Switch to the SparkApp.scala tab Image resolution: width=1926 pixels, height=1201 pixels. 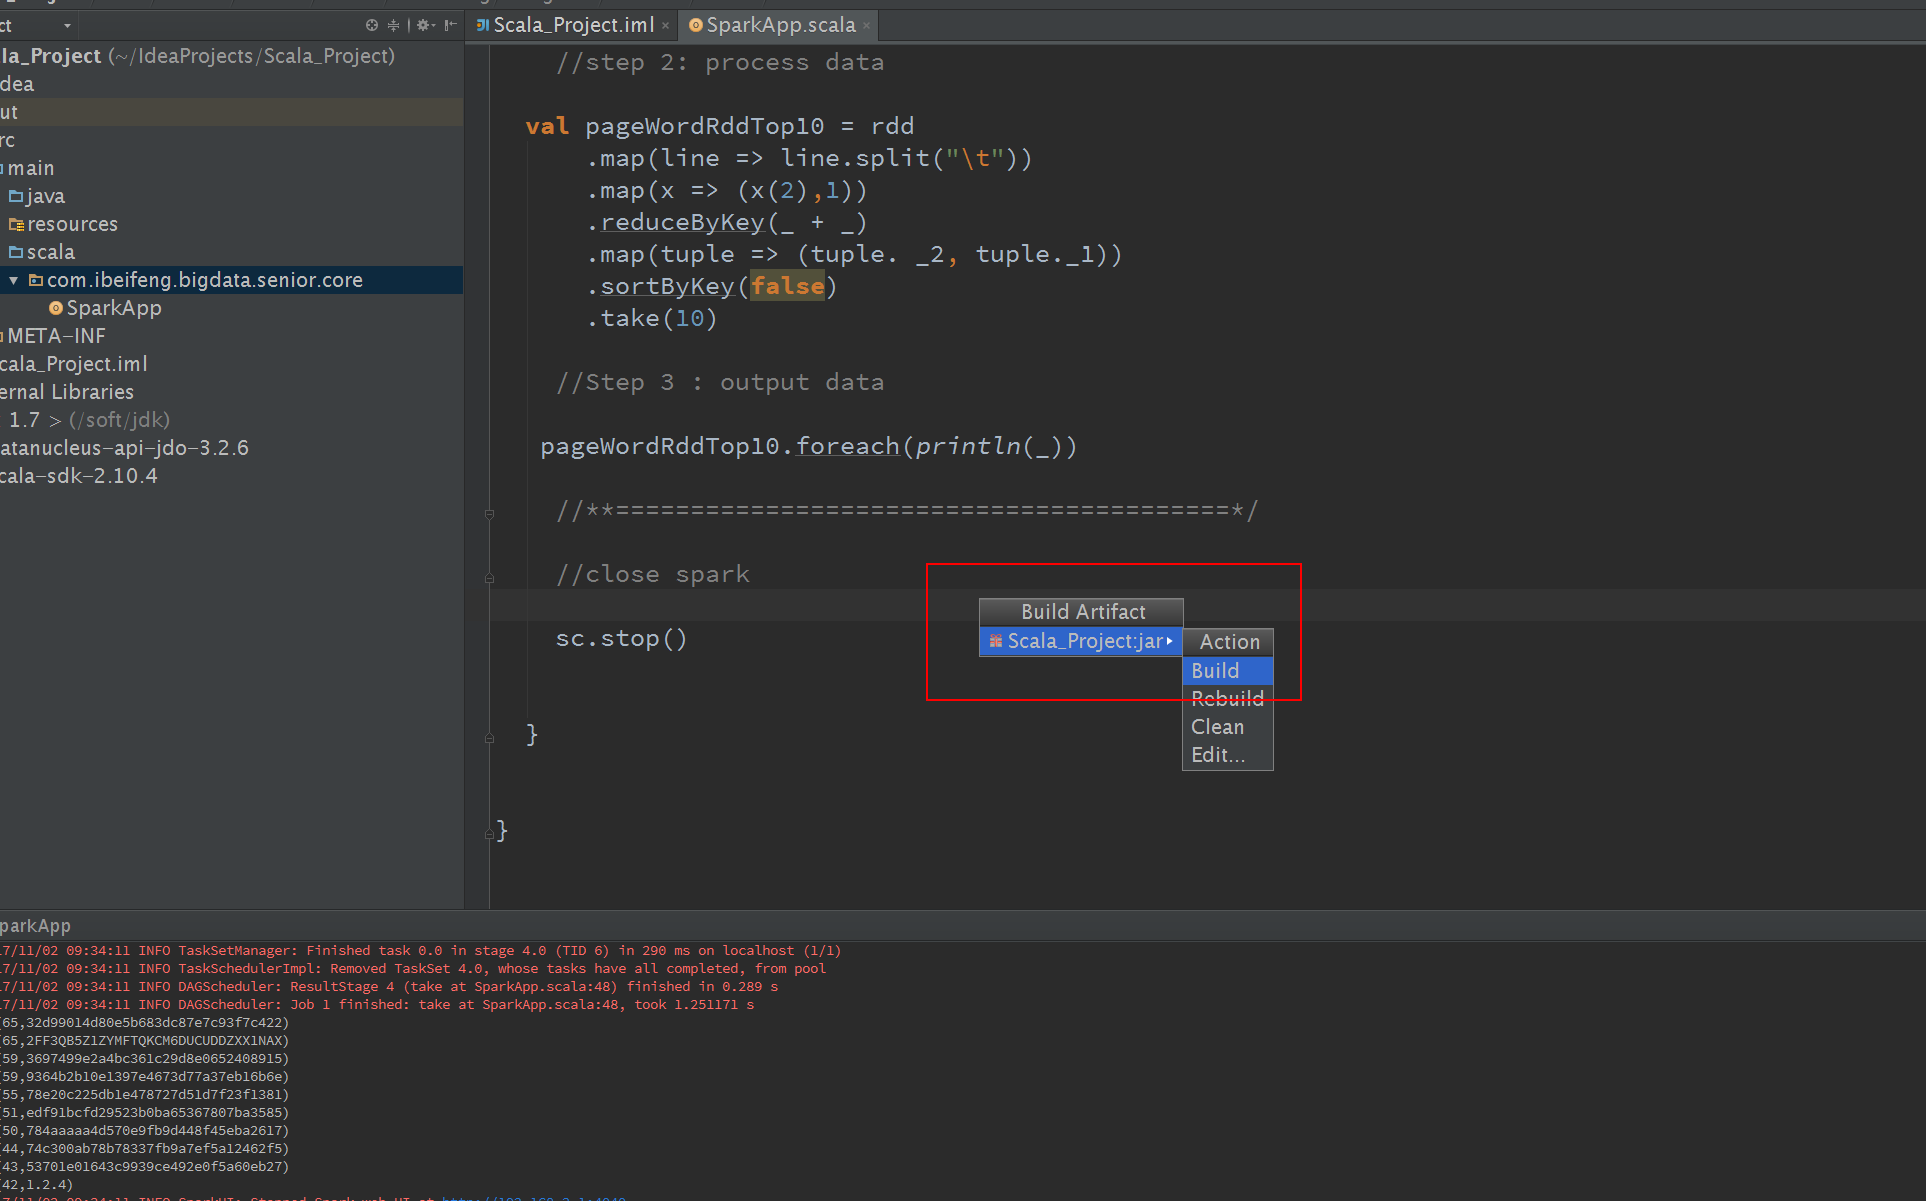pos(780,25)
